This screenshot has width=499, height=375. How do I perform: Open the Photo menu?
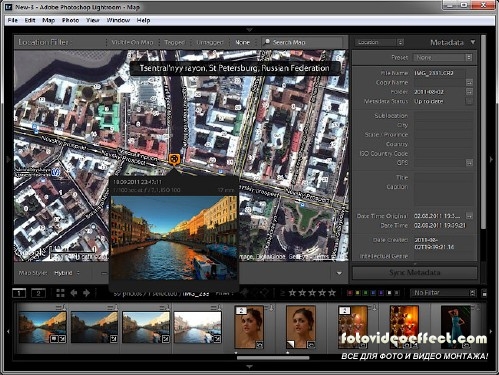tap(70, 20)
